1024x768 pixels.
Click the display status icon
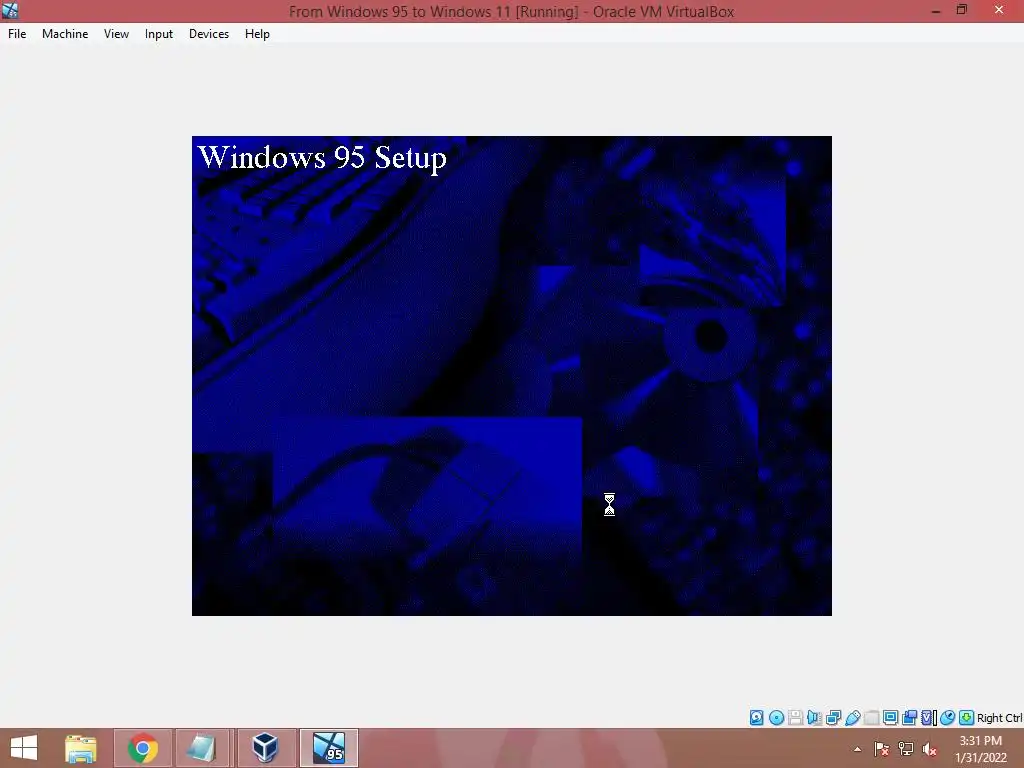click(890, 718)
